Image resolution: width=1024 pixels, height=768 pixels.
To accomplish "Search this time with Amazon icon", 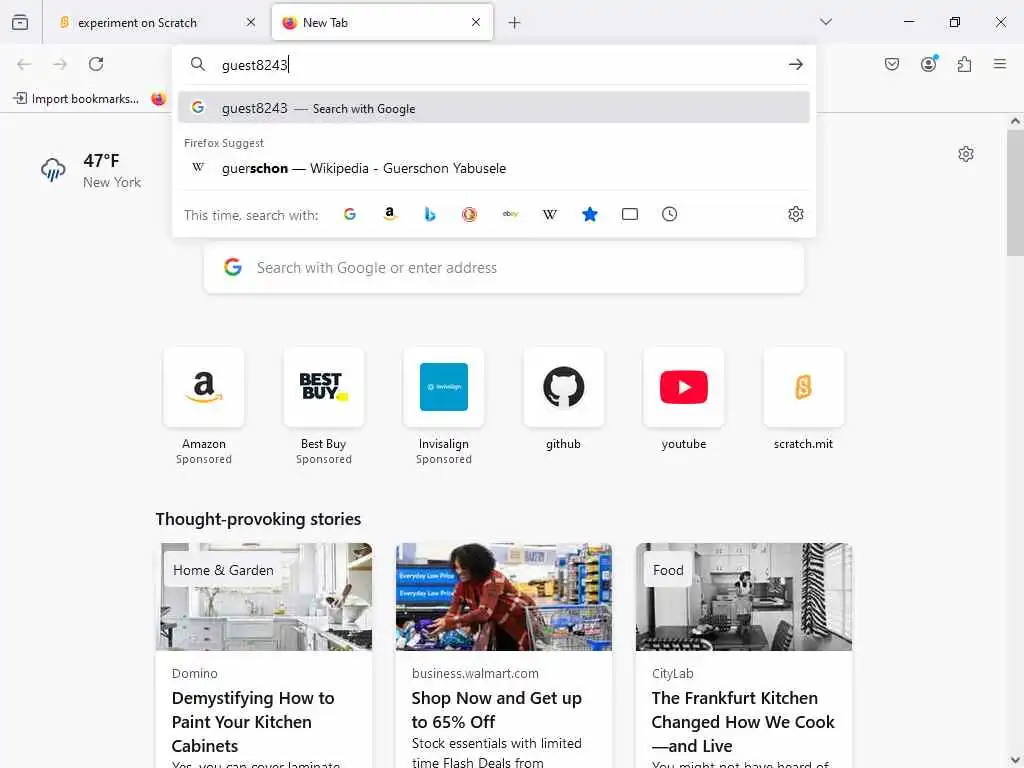I will [390, 214].
